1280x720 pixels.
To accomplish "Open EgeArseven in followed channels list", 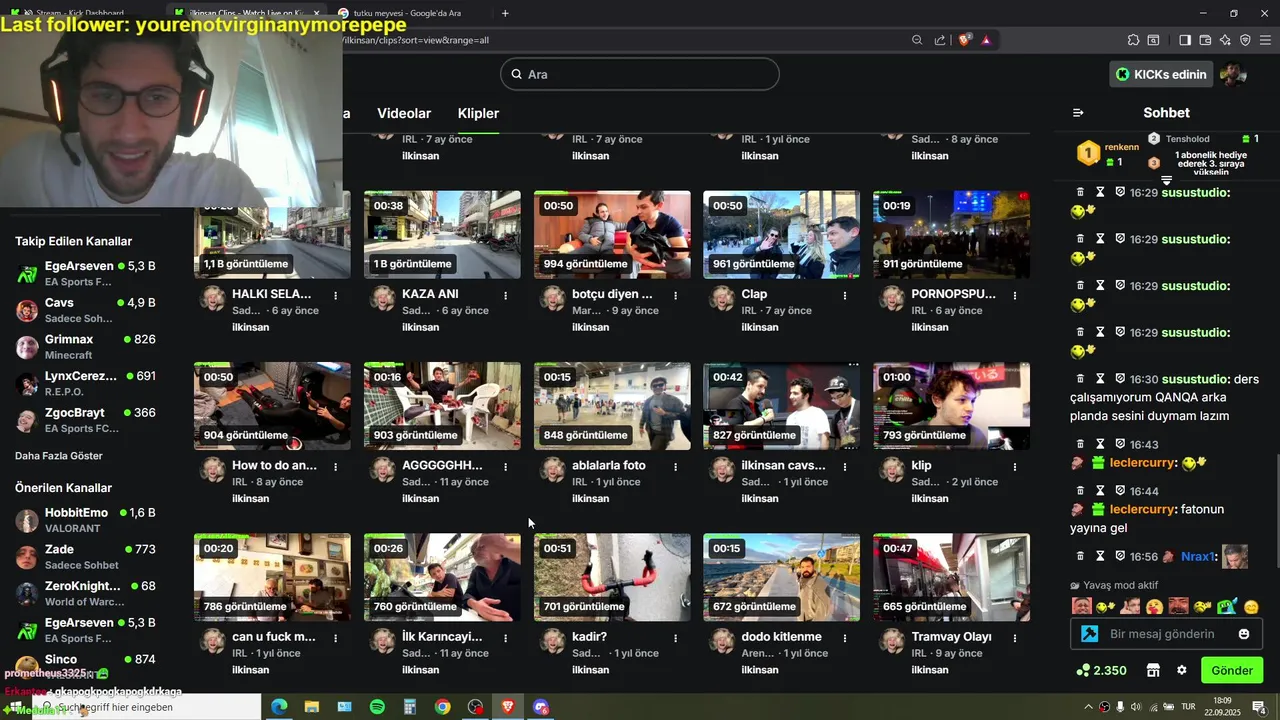I will 85,274.
